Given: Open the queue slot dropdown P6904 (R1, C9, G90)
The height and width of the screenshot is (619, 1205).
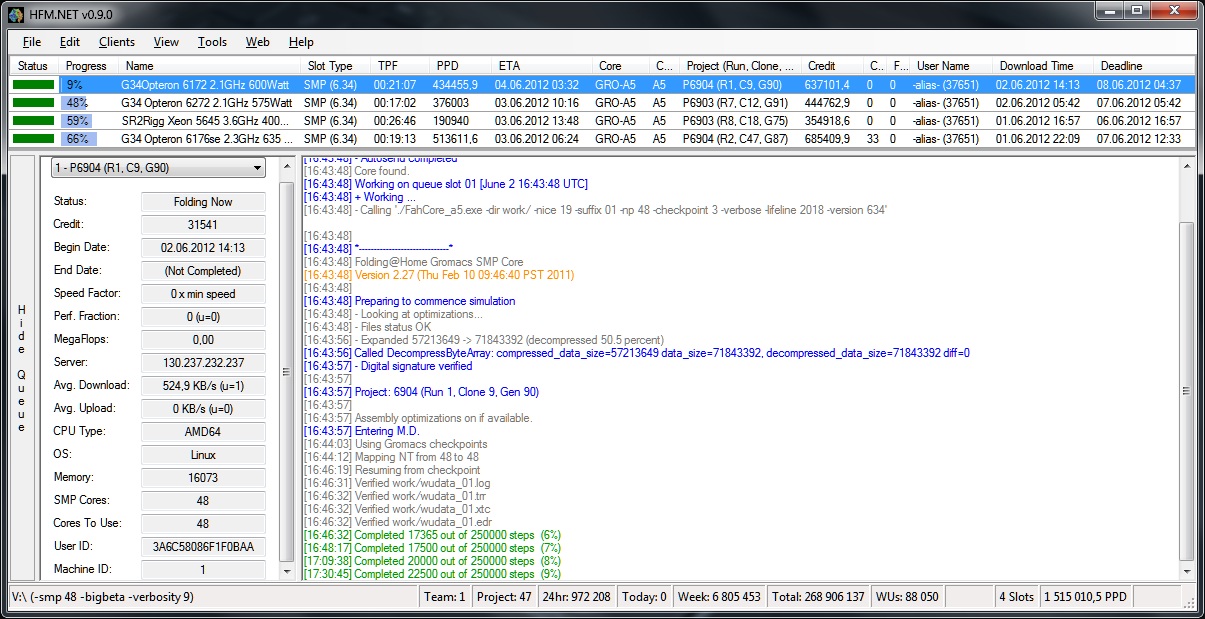Looking at the screenshot, I should click(158, 169).
